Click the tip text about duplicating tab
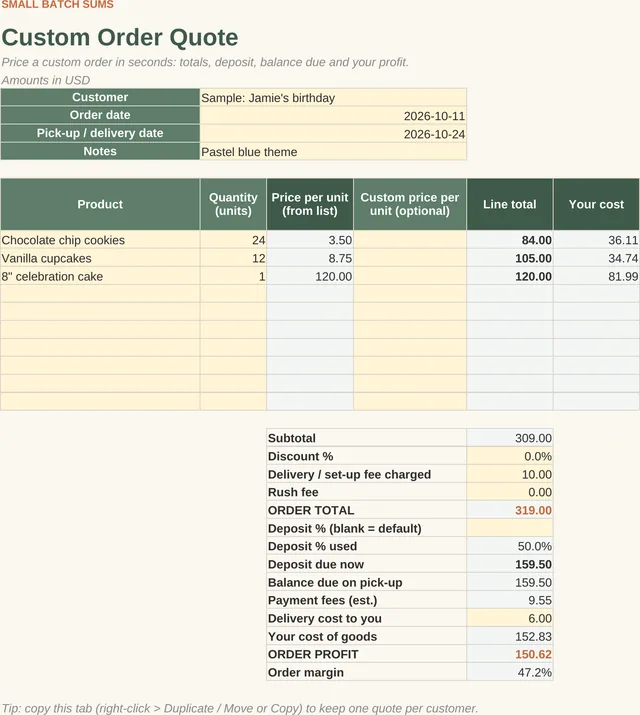Viewport: 640px width, 715px height. point(240,708)
